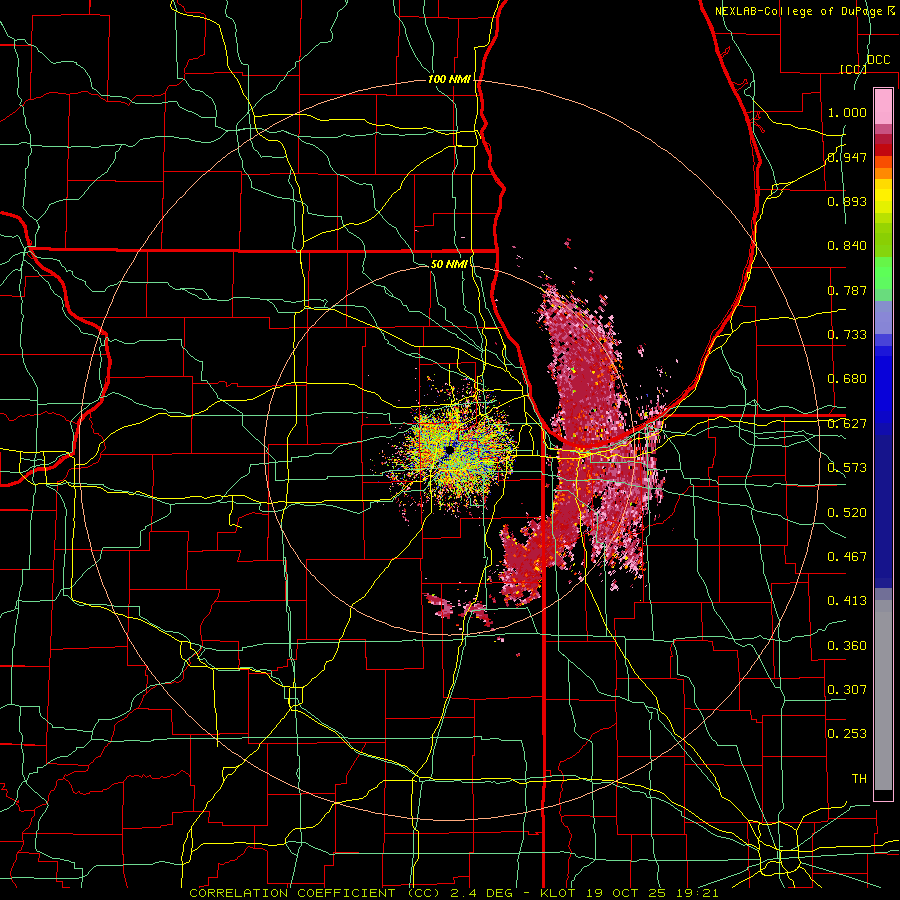Click the DCC label above the color bar

tap(879, 60)
